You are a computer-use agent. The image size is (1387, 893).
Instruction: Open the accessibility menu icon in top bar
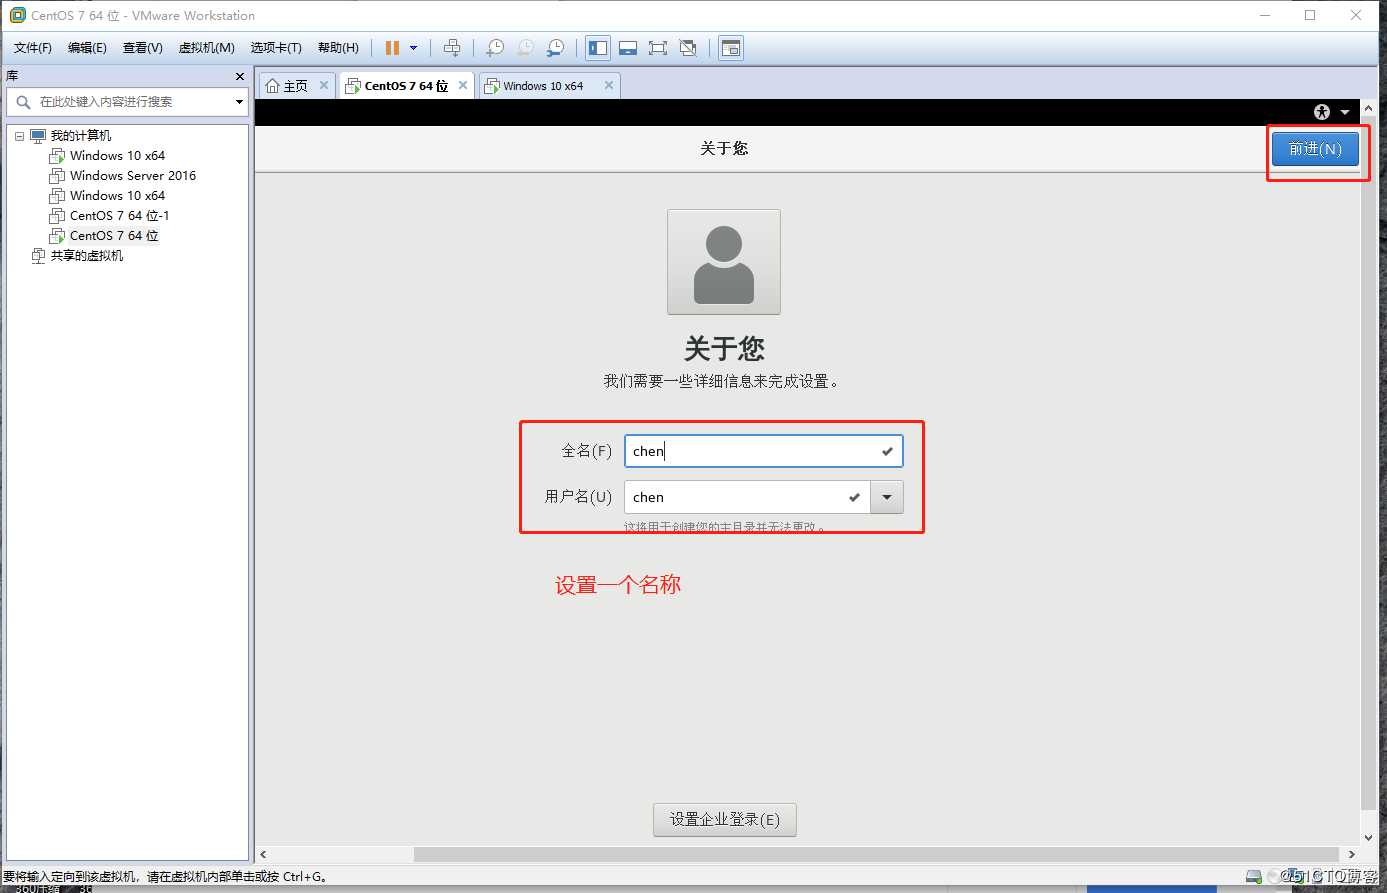(x=1322, y=112)
